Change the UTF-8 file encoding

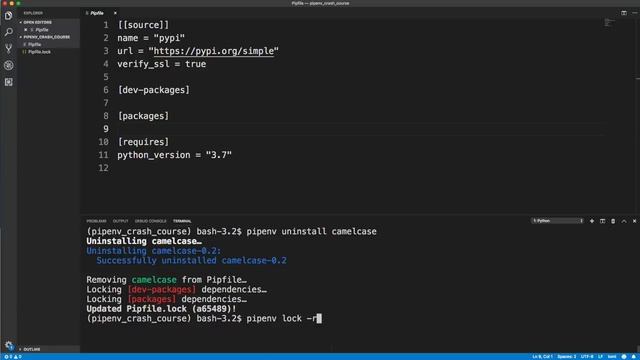point(587,357)
